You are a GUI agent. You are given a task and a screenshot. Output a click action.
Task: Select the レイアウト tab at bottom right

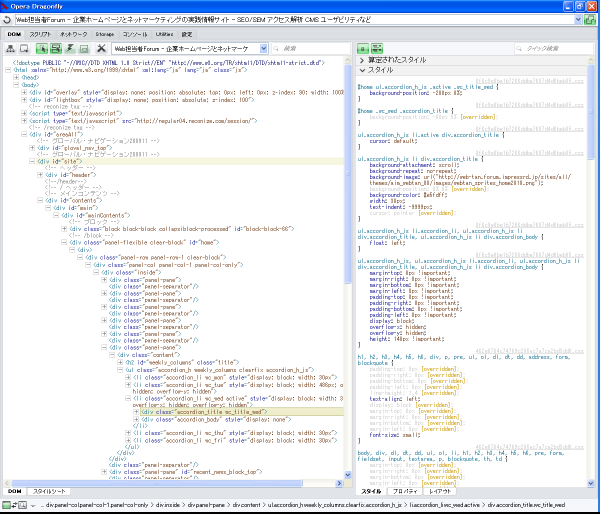click(441, 492)
